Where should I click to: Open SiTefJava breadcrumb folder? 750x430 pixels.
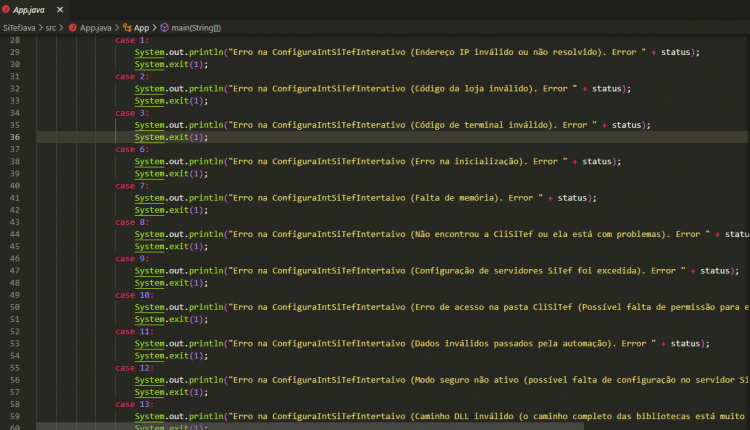[19, 28]
